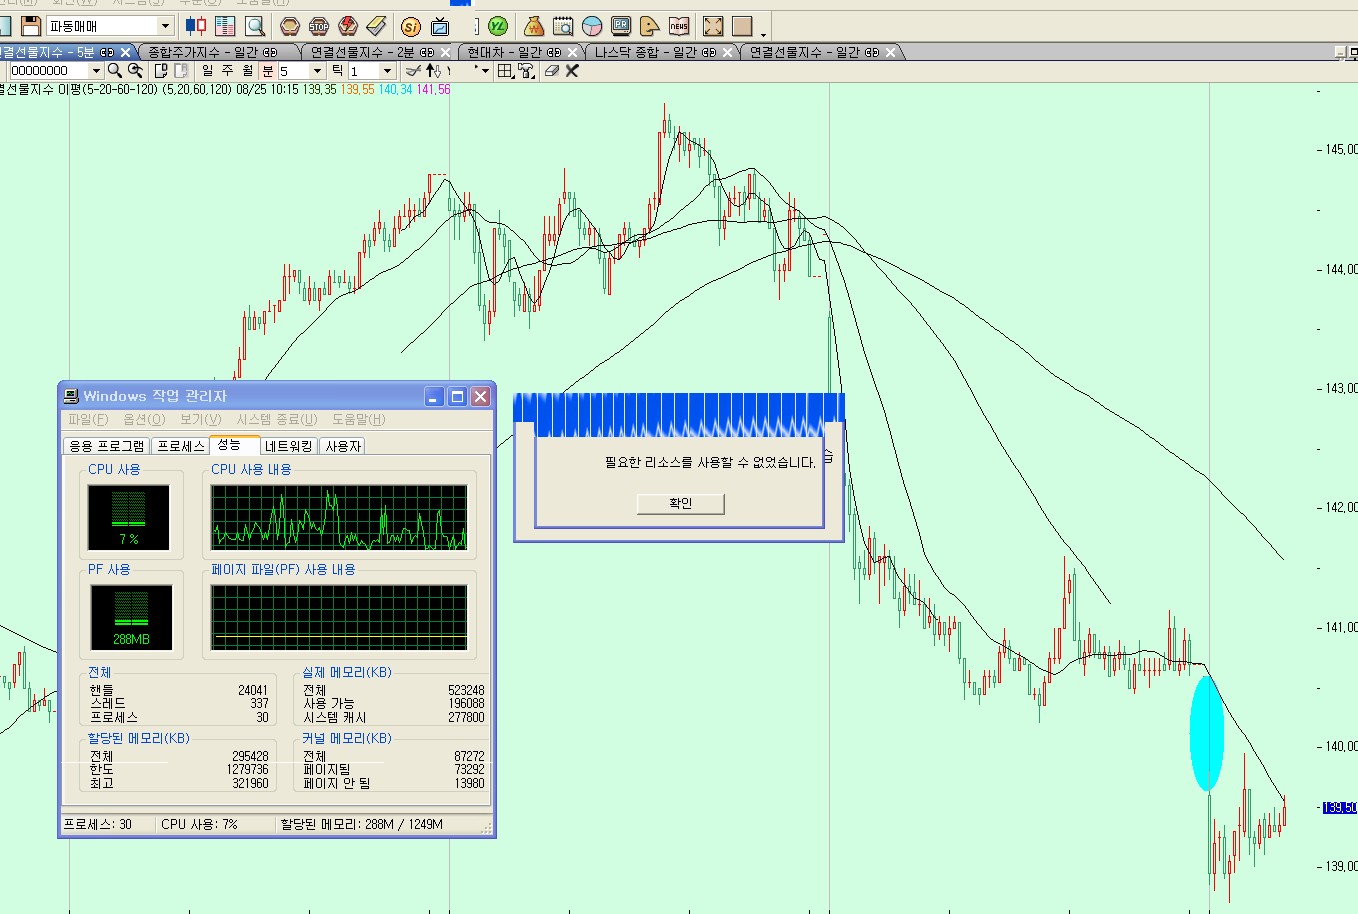
Task: Expand the 파동매매 dropdown list
Action: pos(165,26)
